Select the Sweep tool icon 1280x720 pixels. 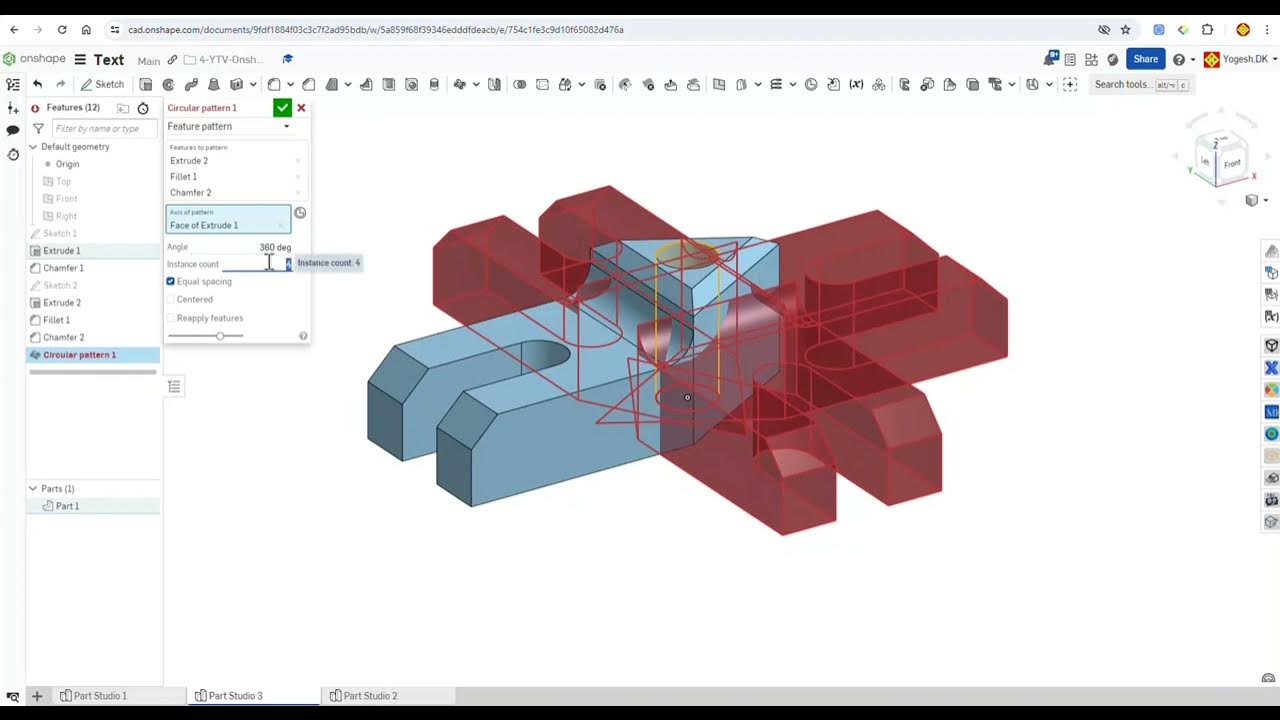point(191,85)
